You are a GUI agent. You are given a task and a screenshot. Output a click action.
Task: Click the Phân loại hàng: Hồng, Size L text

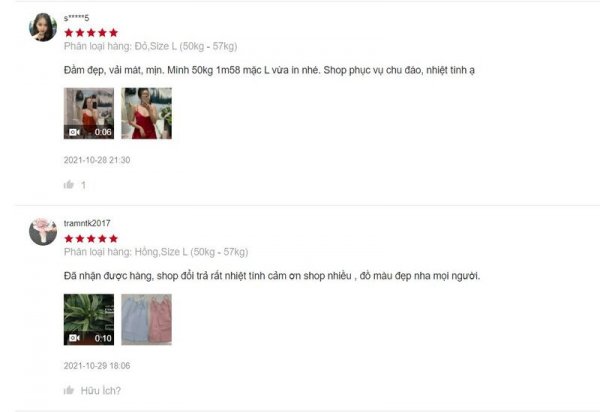click(156, 252)
